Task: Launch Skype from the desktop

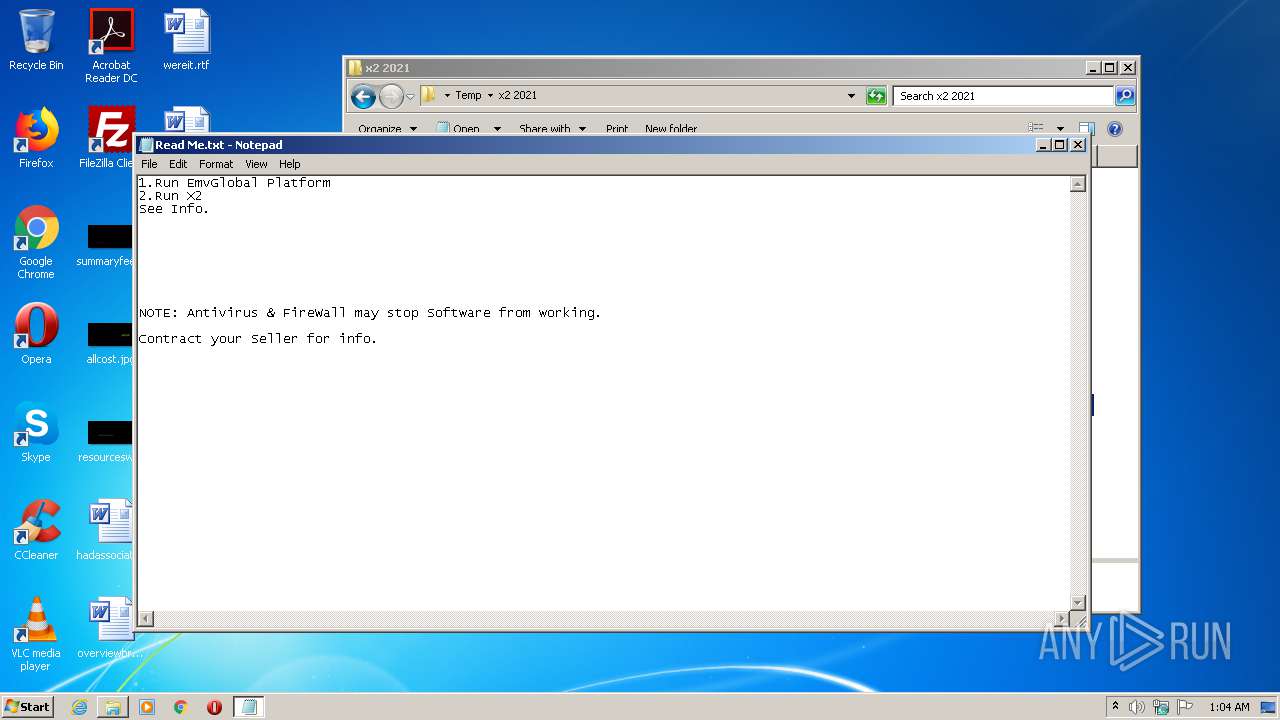Action: [x=36, y=432]
